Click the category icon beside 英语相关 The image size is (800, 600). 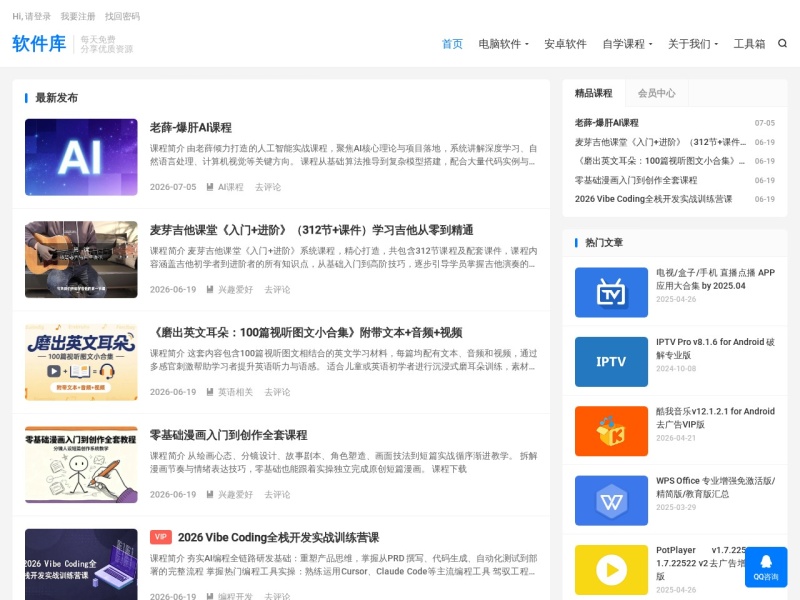coord(210,392)
